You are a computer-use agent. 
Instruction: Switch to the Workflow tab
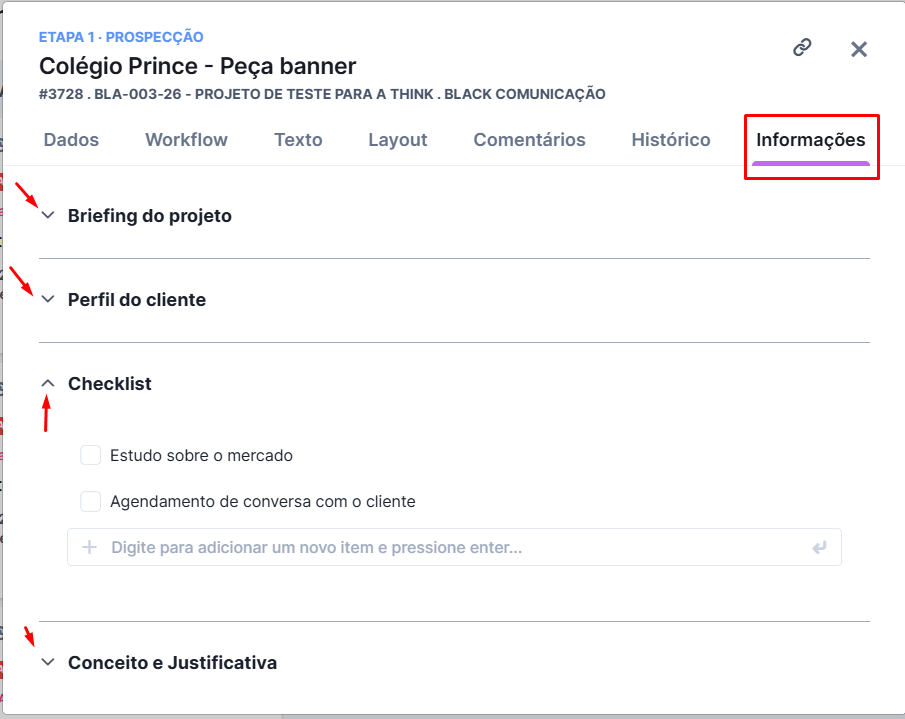186,140
